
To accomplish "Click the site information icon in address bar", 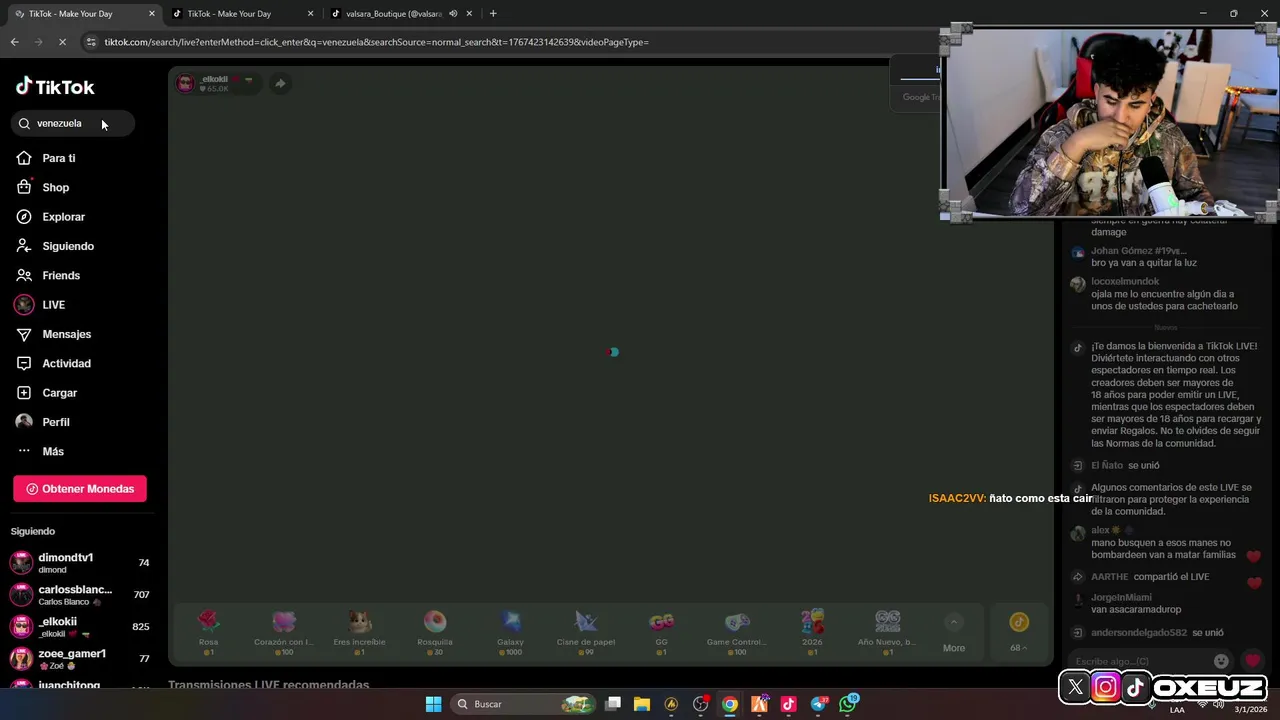I will [91, 42].
